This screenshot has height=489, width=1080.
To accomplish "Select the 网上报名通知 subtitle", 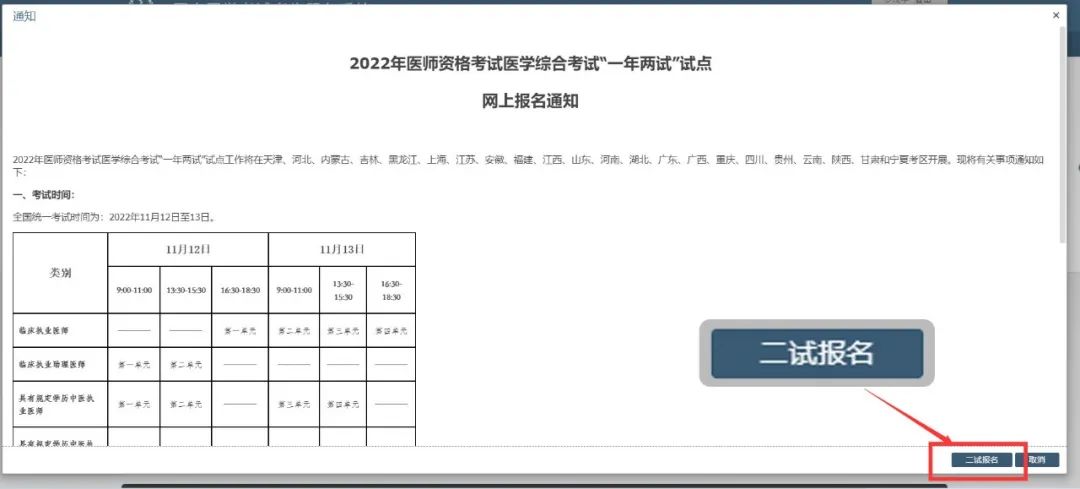I will pyautogui.click(x=531, y=101).
